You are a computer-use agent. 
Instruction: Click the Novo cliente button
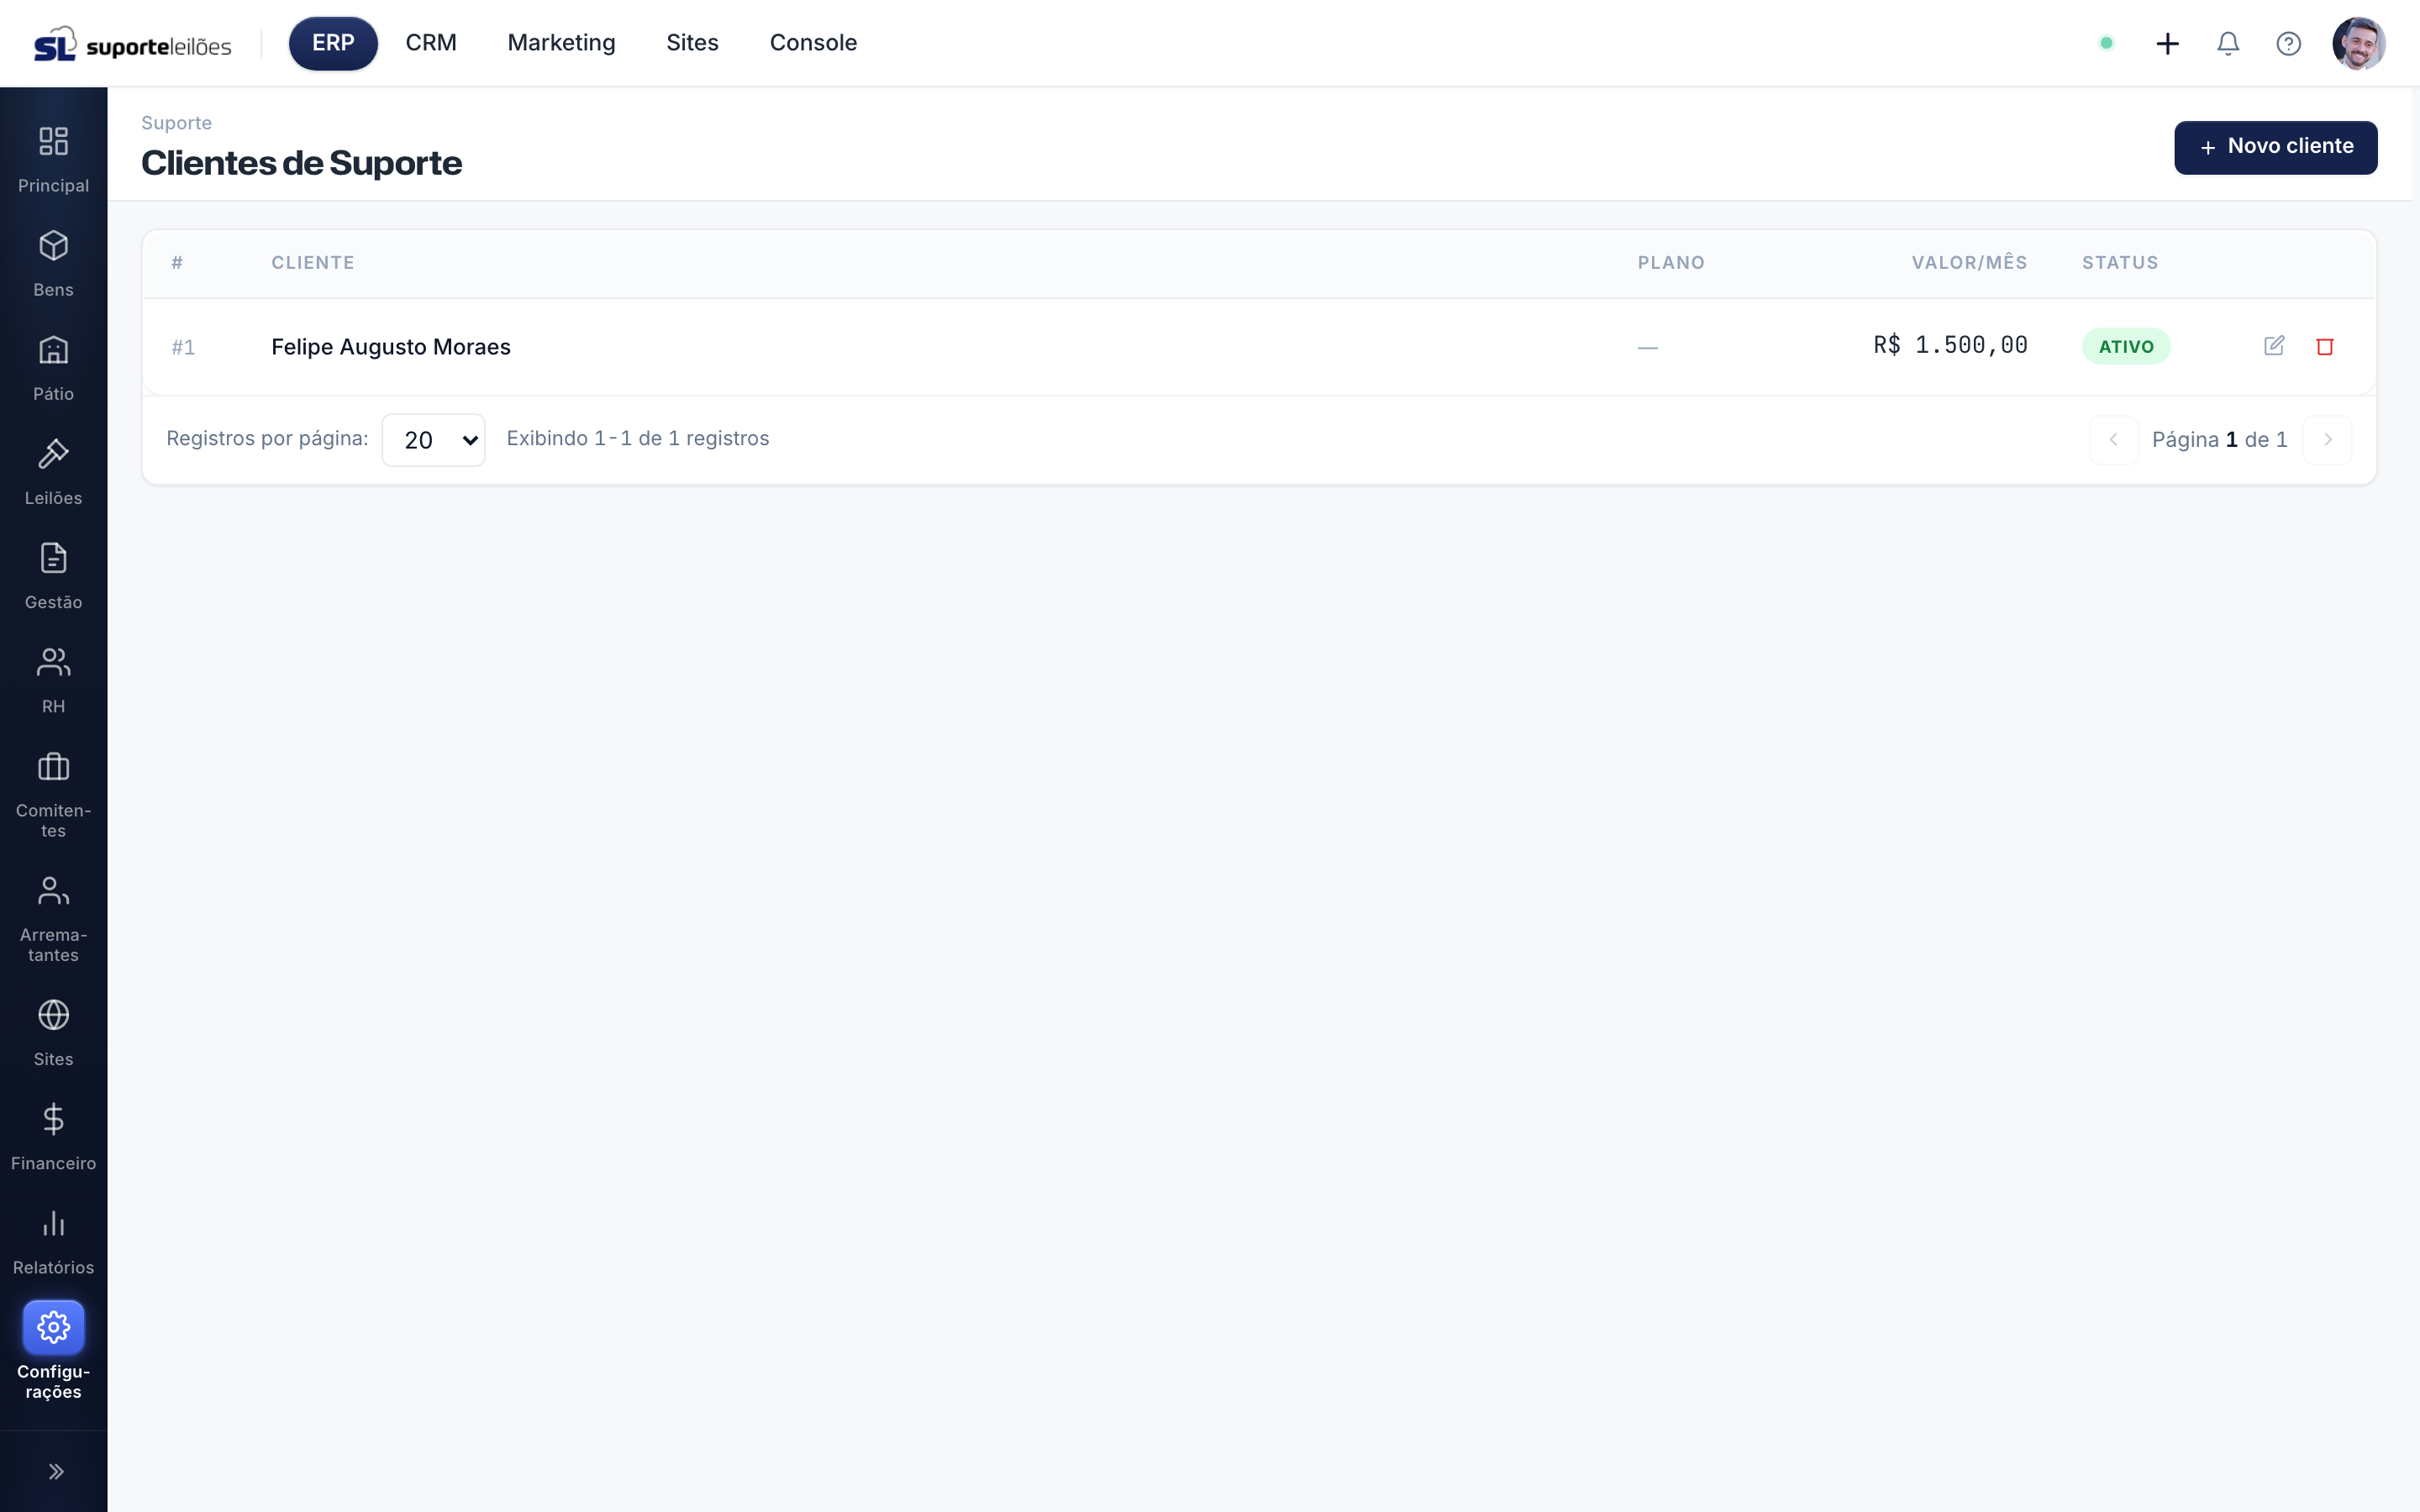tap(2275, 147)
